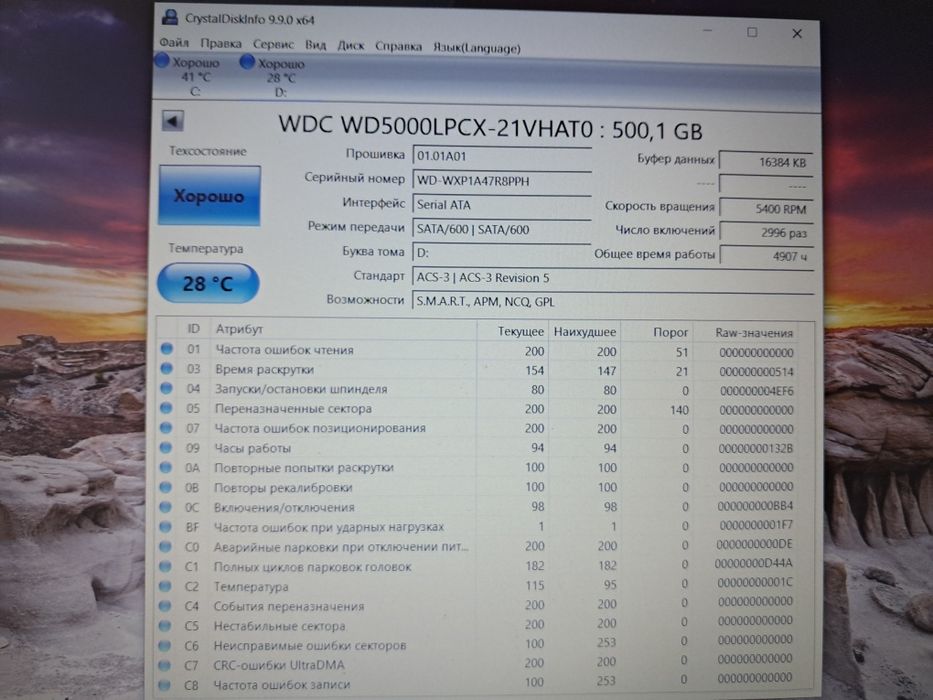This screenshot has height=700, width=933.
Task: Click status dot for Часы работы row
Action: click(x=166, y=447)
